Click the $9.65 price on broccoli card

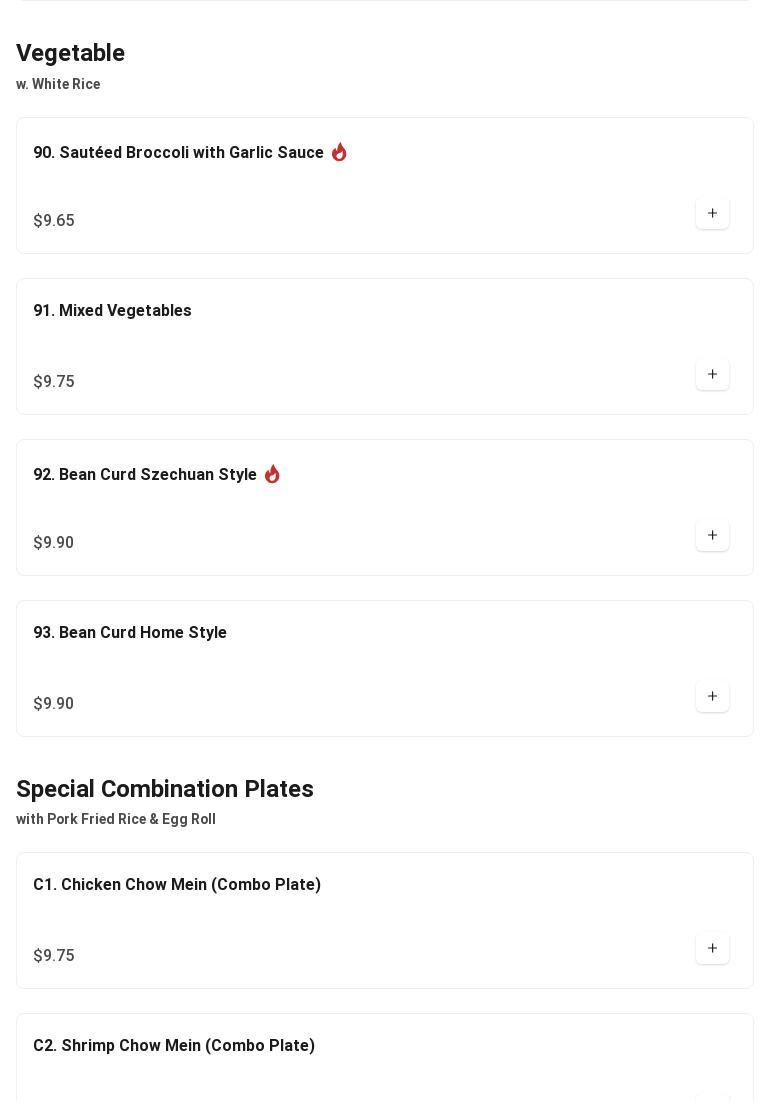coord(54,221)
